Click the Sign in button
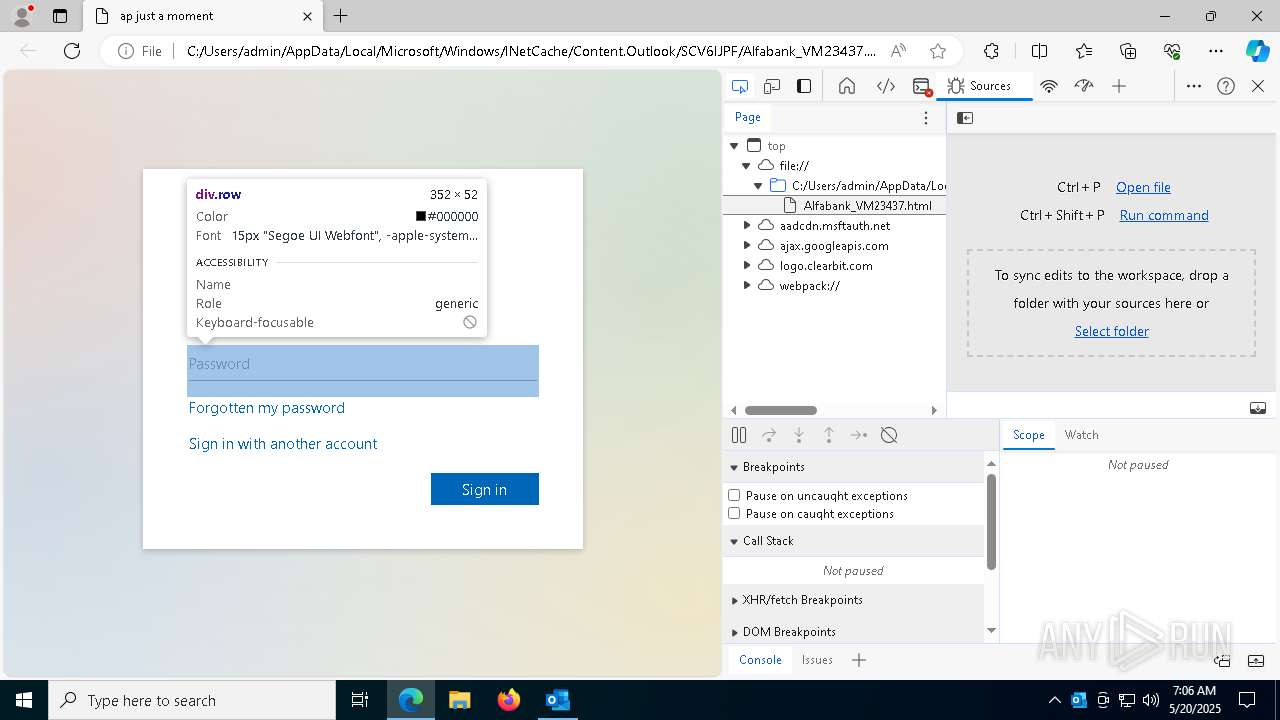The image size is (1280, 720). (x=485, y=489)
